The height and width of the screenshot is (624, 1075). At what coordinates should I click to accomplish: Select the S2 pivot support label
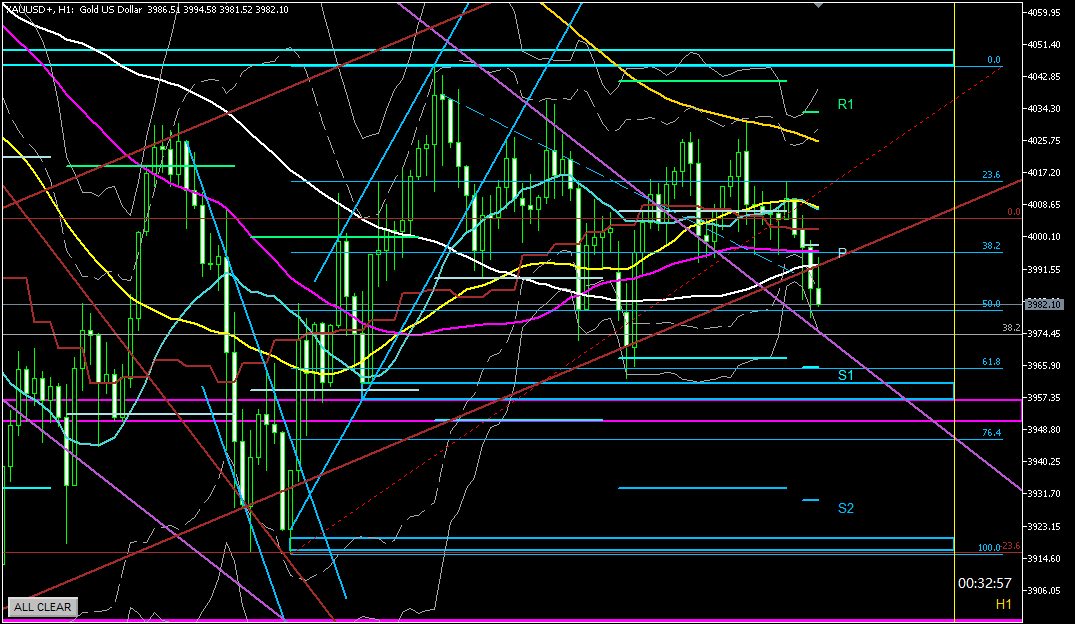click(x=846, y=508)
